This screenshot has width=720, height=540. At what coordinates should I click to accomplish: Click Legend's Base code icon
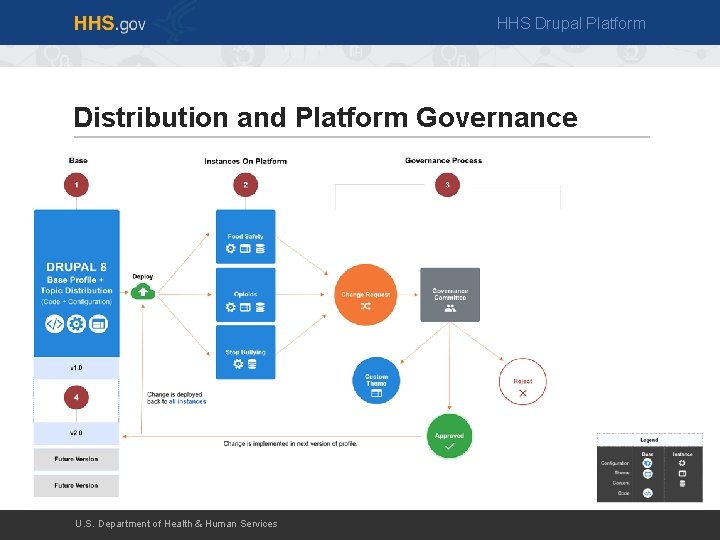tap(647, 493)
